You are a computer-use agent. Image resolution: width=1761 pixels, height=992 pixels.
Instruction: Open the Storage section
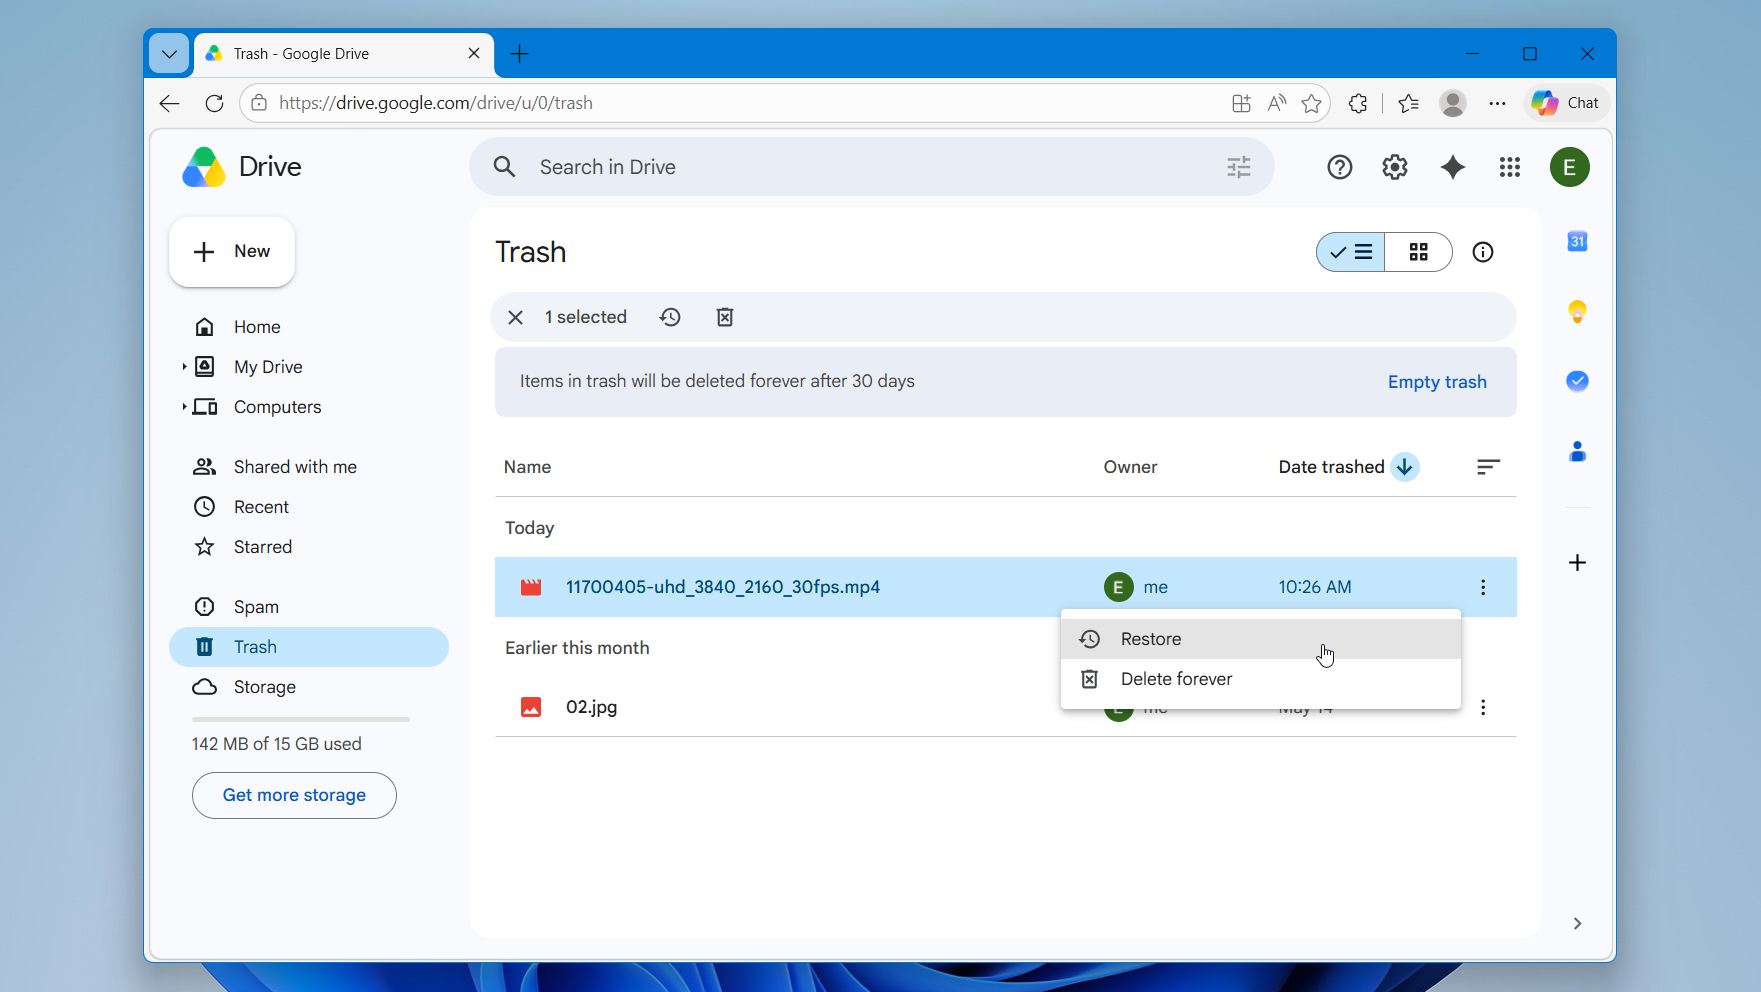click(x=309, y=687)
